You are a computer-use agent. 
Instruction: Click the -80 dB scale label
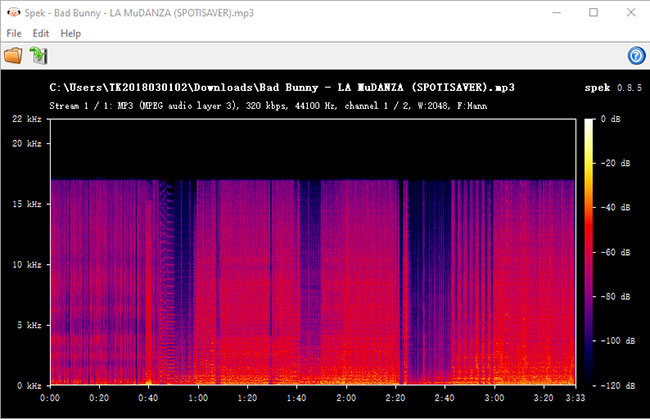click(615, 297)
